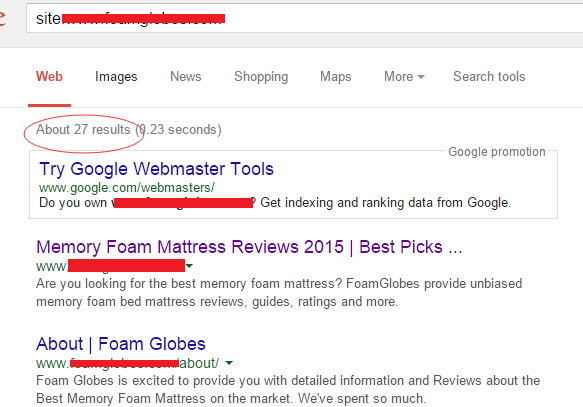Expand green arrow next to /about/ URL
The width and height of the screenshot is (583, 407).
pyautogui.click(x=229, y=363)
